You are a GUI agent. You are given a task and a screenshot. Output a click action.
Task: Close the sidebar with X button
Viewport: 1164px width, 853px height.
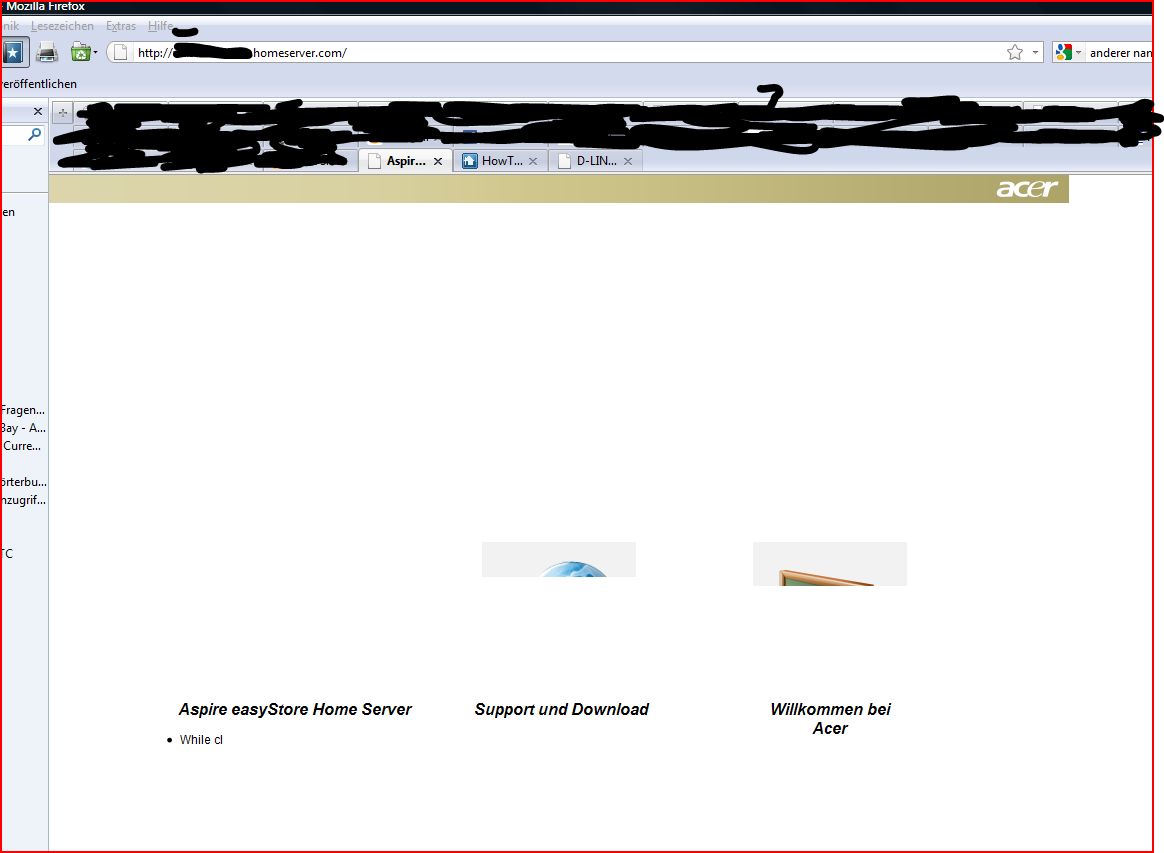[38, 111]
